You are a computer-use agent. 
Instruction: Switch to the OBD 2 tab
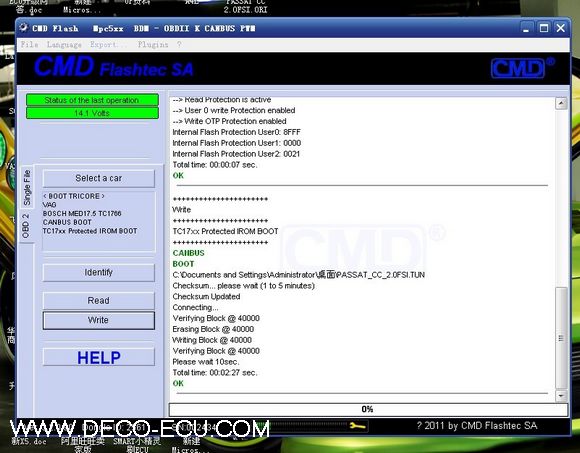pyautogui.click(x=26, y=226)
